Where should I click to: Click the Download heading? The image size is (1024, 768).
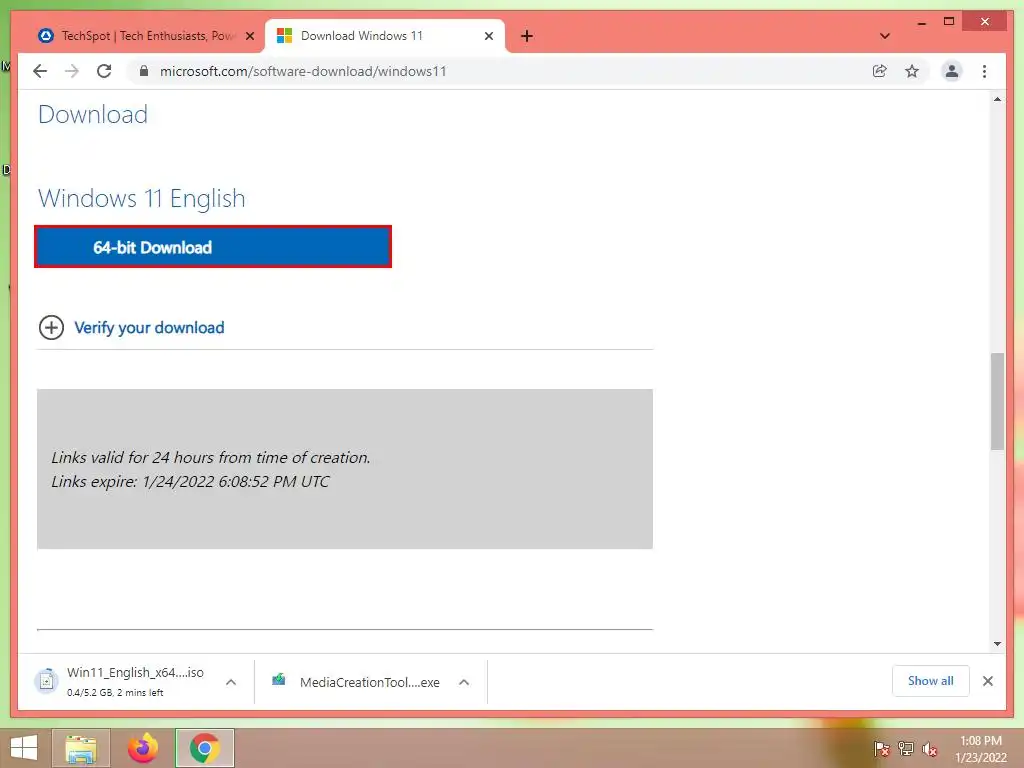93,114
